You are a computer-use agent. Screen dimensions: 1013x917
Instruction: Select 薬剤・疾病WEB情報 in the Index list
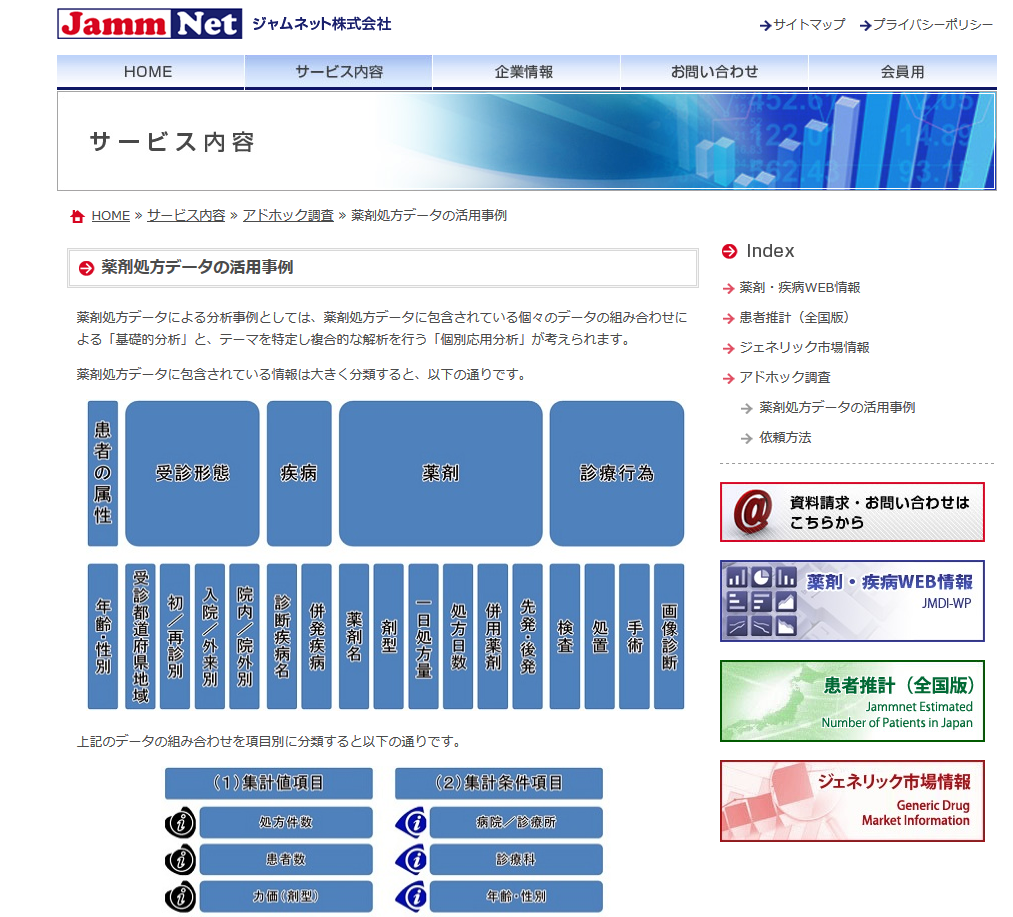[x=799, y=288]
